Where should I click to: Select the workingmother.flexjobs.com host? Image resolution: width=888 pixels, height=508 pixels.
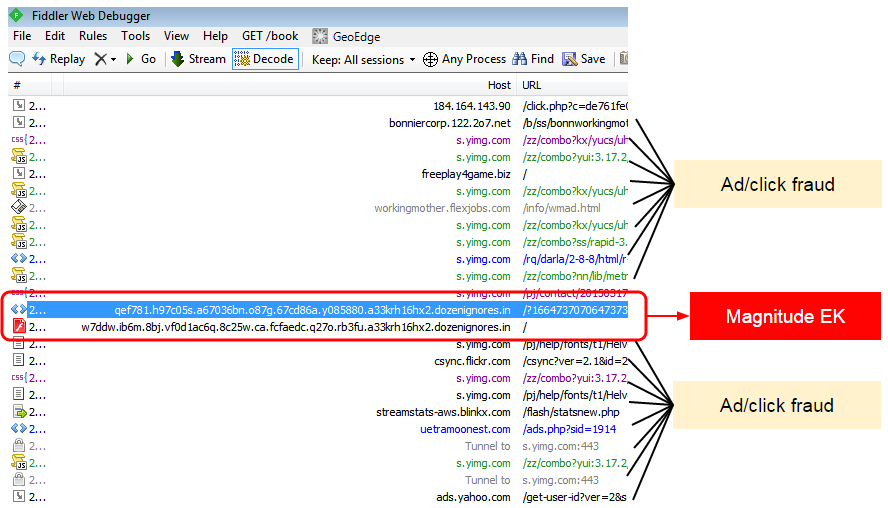[442, 208]
